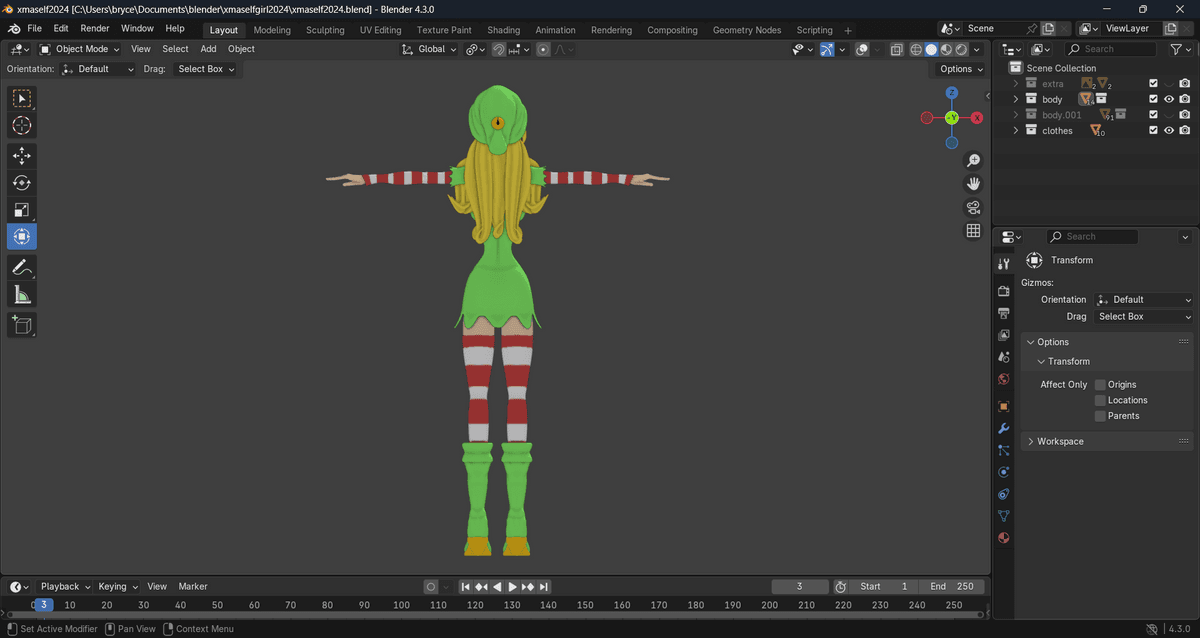This screenshot has width=1200, height=638.
Task: Toggle camera view in the viewport
Action: click(973, 207)
